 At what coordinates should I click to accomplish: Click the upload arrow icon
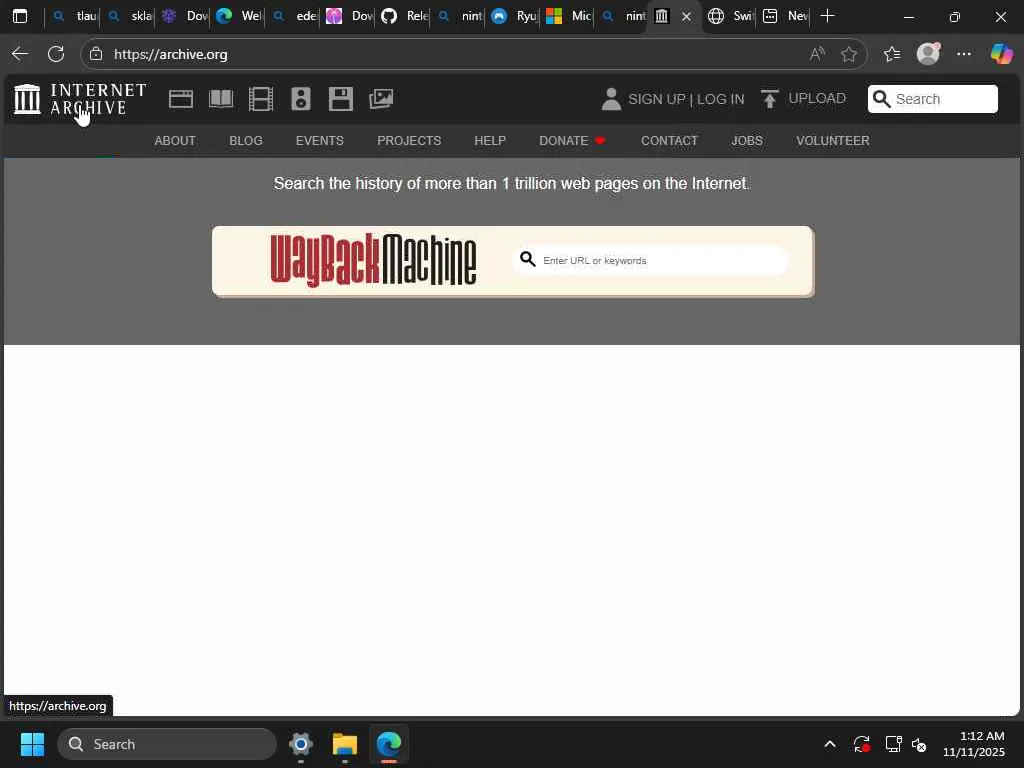pos(770,99)
